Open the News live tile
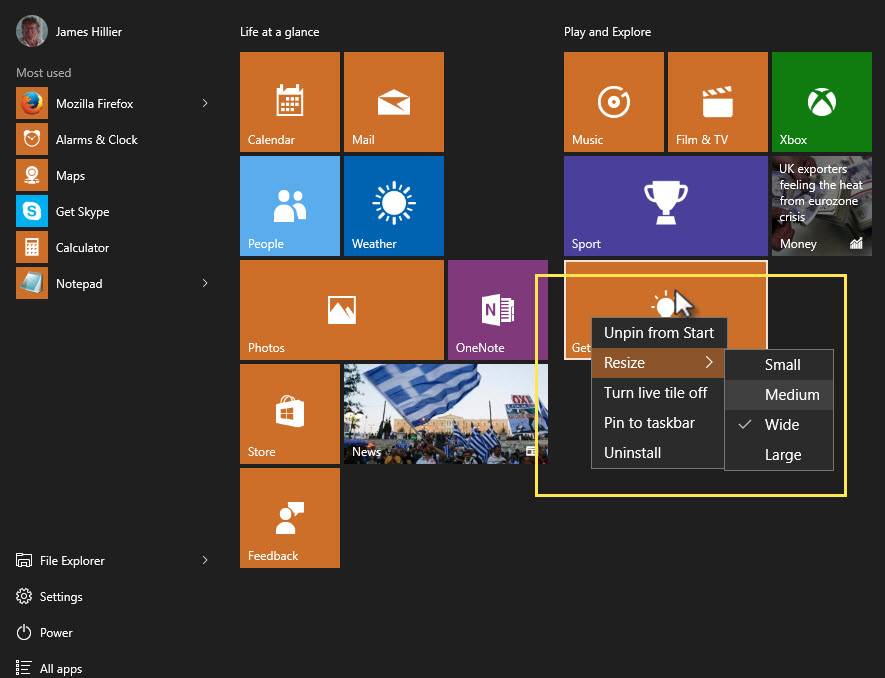The height and width of the screenshot is (678, 885). [445, 414]
